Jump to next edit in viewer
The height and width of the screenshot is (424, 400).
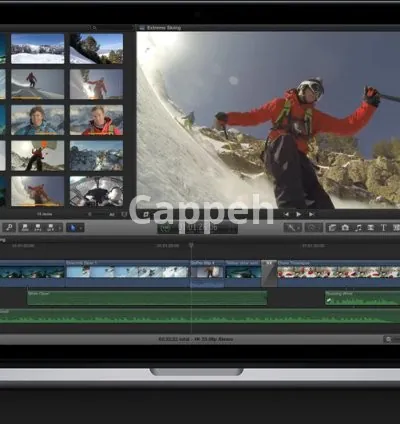[x=312, y=214]
